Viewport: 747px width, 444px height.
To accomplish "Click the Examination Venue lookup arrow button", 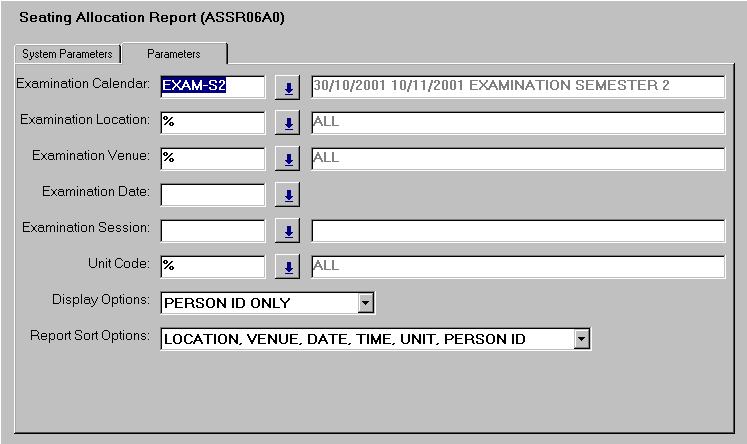I will coord(288,159).
